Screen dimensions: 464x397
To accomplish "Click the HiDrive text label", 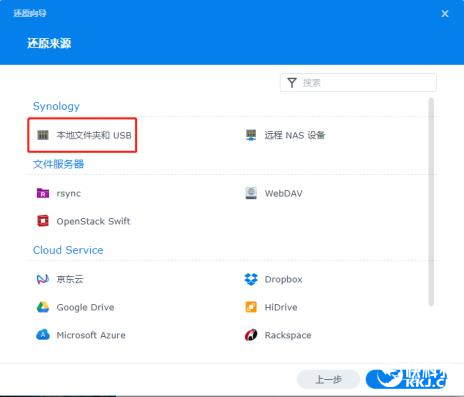I will coord(281,307).
